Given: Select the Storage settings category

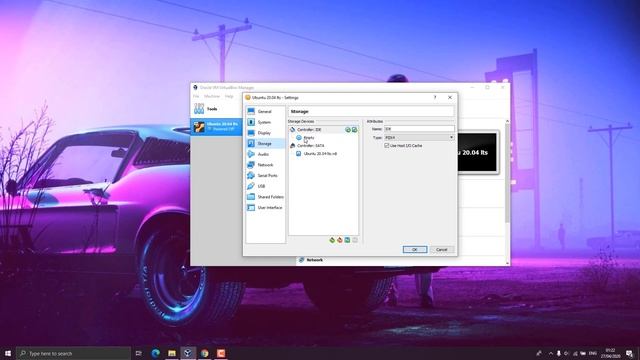Looking at the screenshot, I should click(x=265, y=143).
